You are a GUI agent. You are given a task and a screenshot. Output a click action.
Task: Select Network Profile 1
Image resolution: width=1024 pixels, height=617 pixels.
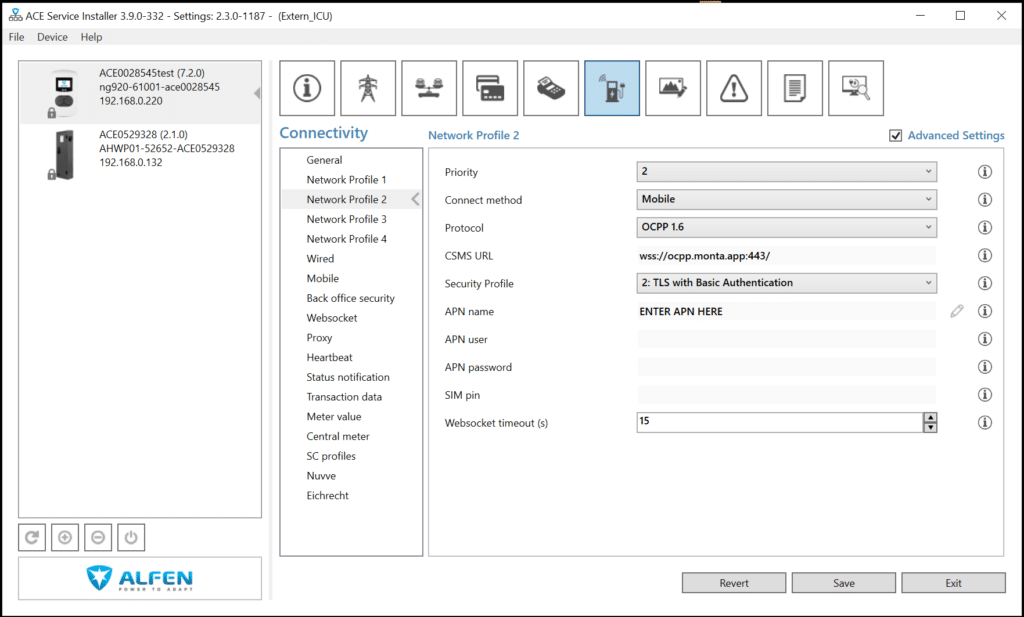coord(346,180)
